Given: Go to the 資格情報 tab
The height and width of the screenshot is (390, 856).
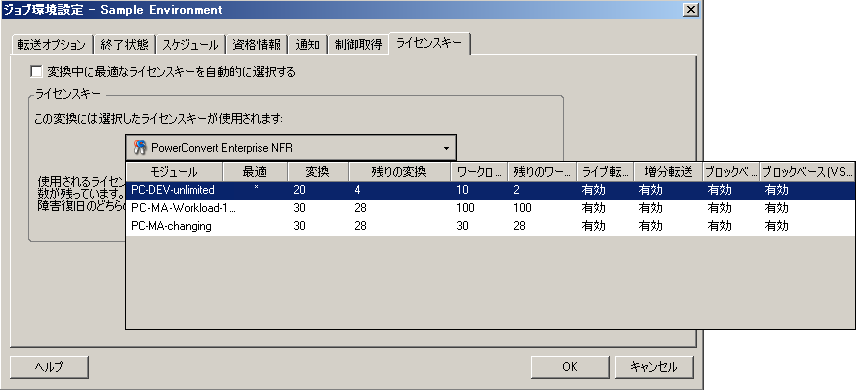Looking at the screenshot, I should tap(257, 45).
